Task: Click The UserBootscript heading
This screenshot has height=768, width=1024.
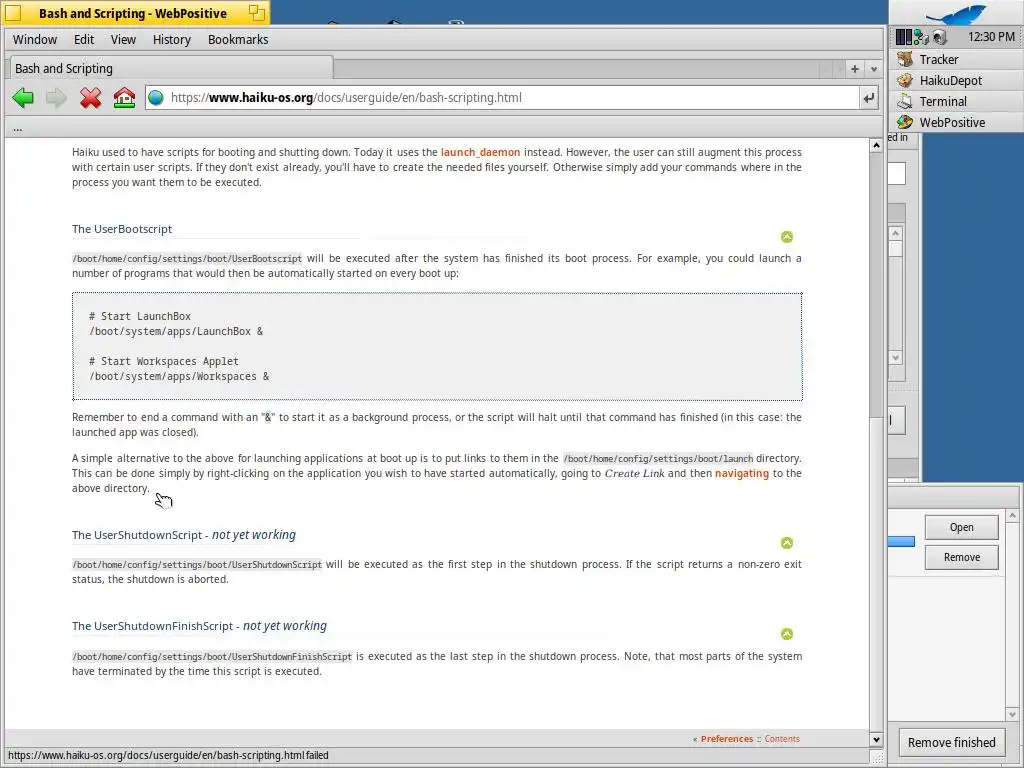Action: 122,229
